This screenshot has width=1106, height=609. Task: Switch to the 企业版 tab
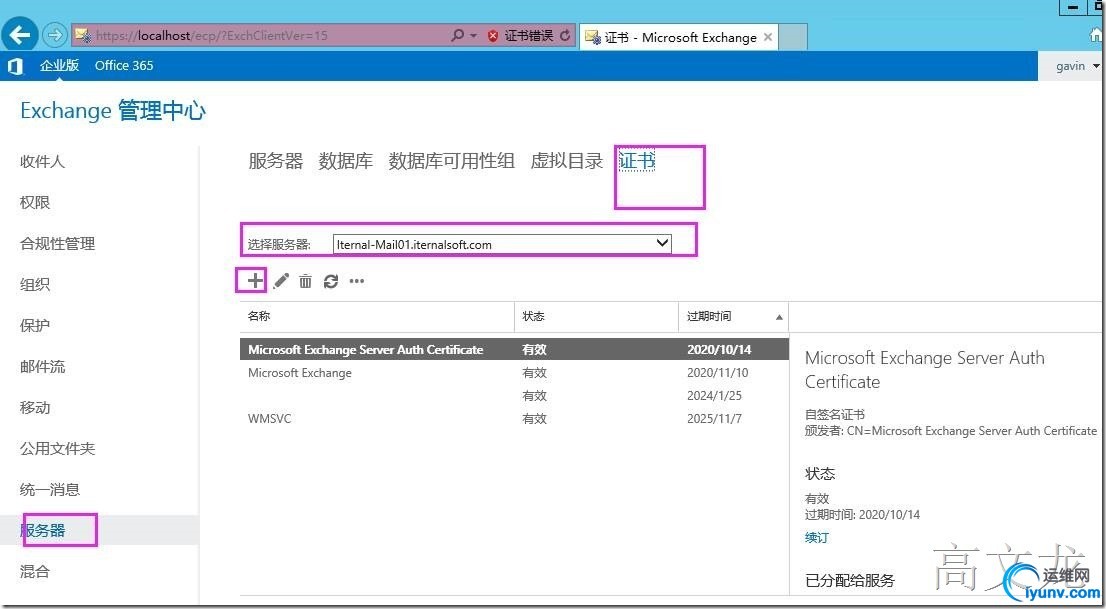point(59,66)
